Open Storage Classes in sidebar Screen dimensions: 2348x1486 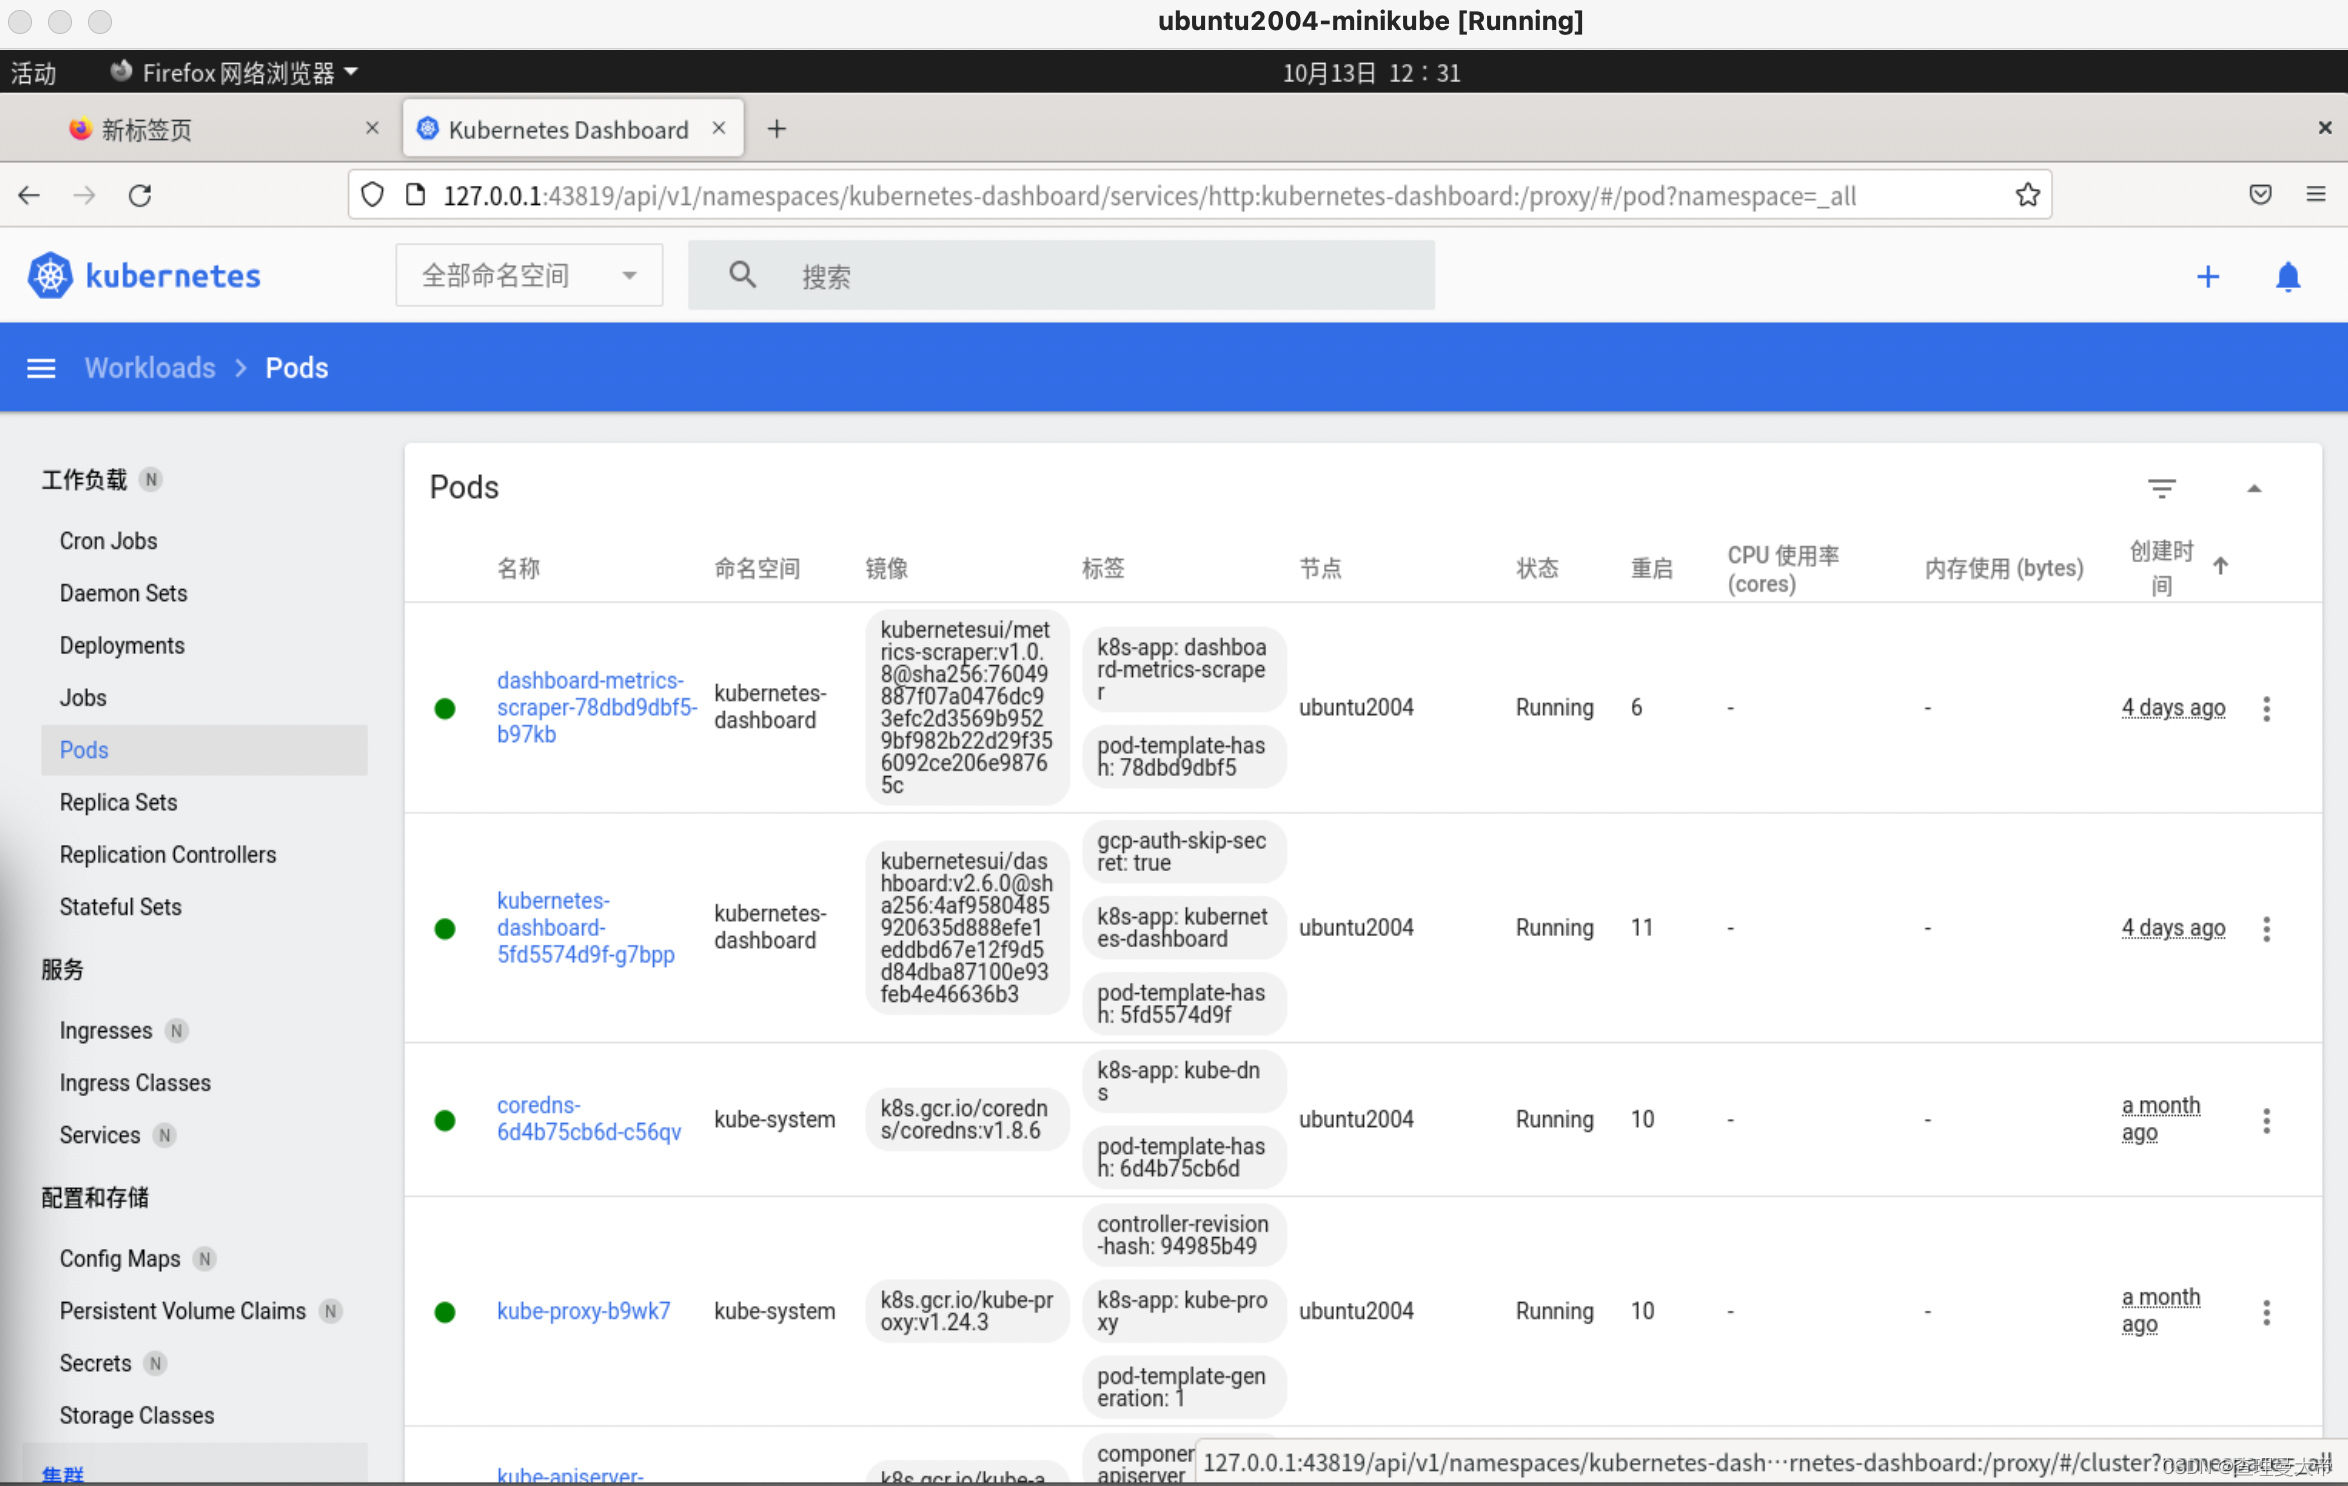(137, 1415)
